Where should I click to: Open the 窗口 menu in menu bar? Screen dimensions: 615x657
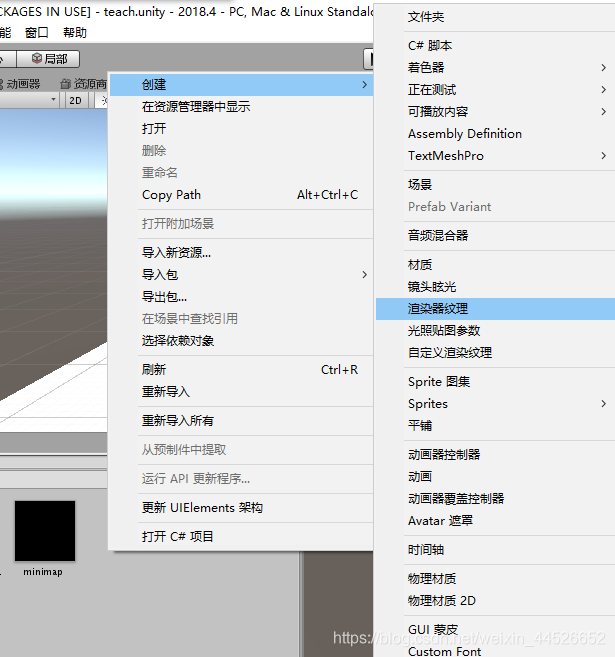point(36,33)
